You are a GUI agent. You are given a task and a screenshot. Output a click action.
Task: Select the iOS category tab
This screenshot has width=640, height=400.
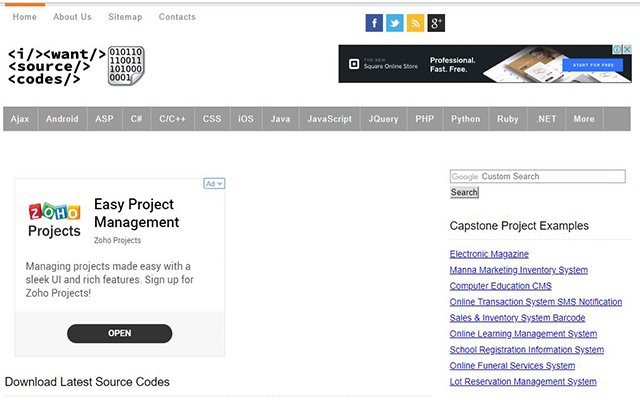246,119
